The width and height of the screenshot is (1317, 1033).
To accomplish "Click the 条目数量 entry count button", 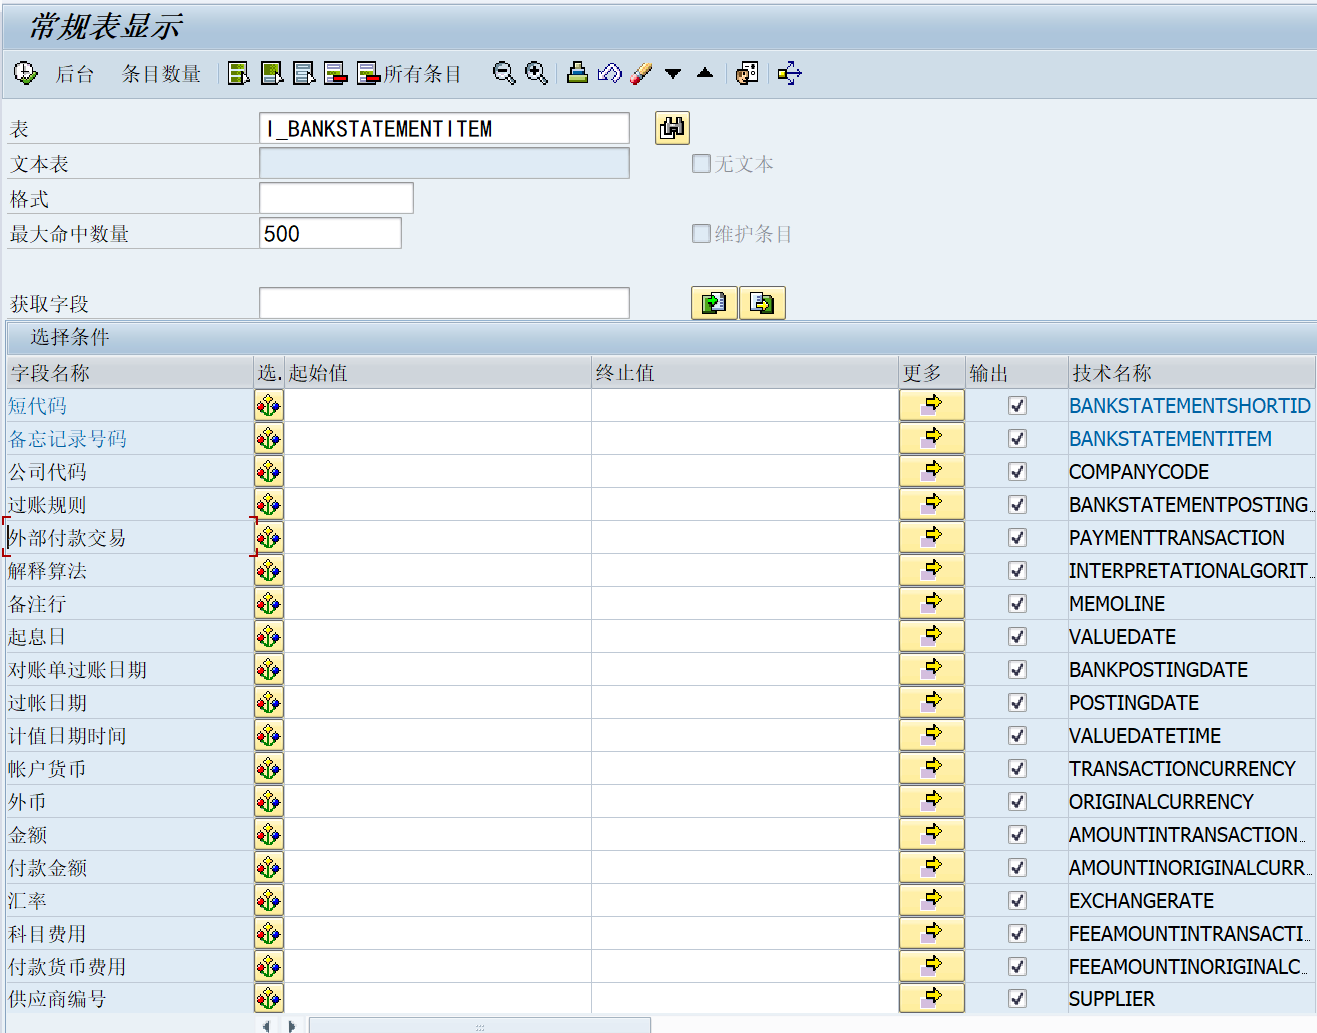I will (x=161, y=74).
